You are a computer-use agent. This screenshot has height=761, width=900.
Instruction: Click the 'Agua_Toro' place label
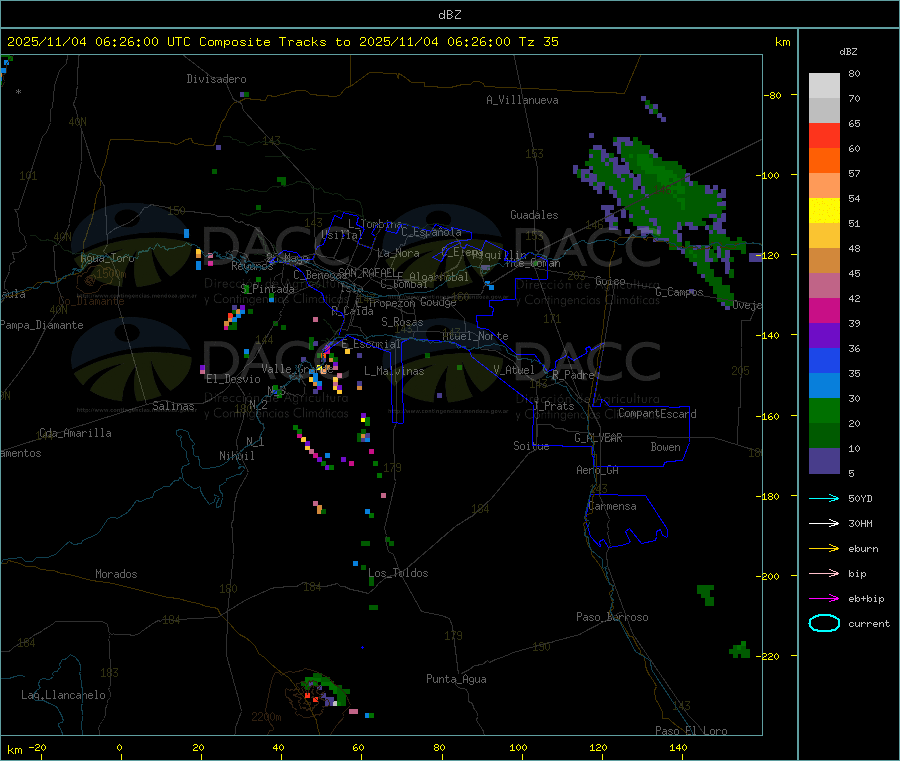point(107,258)
